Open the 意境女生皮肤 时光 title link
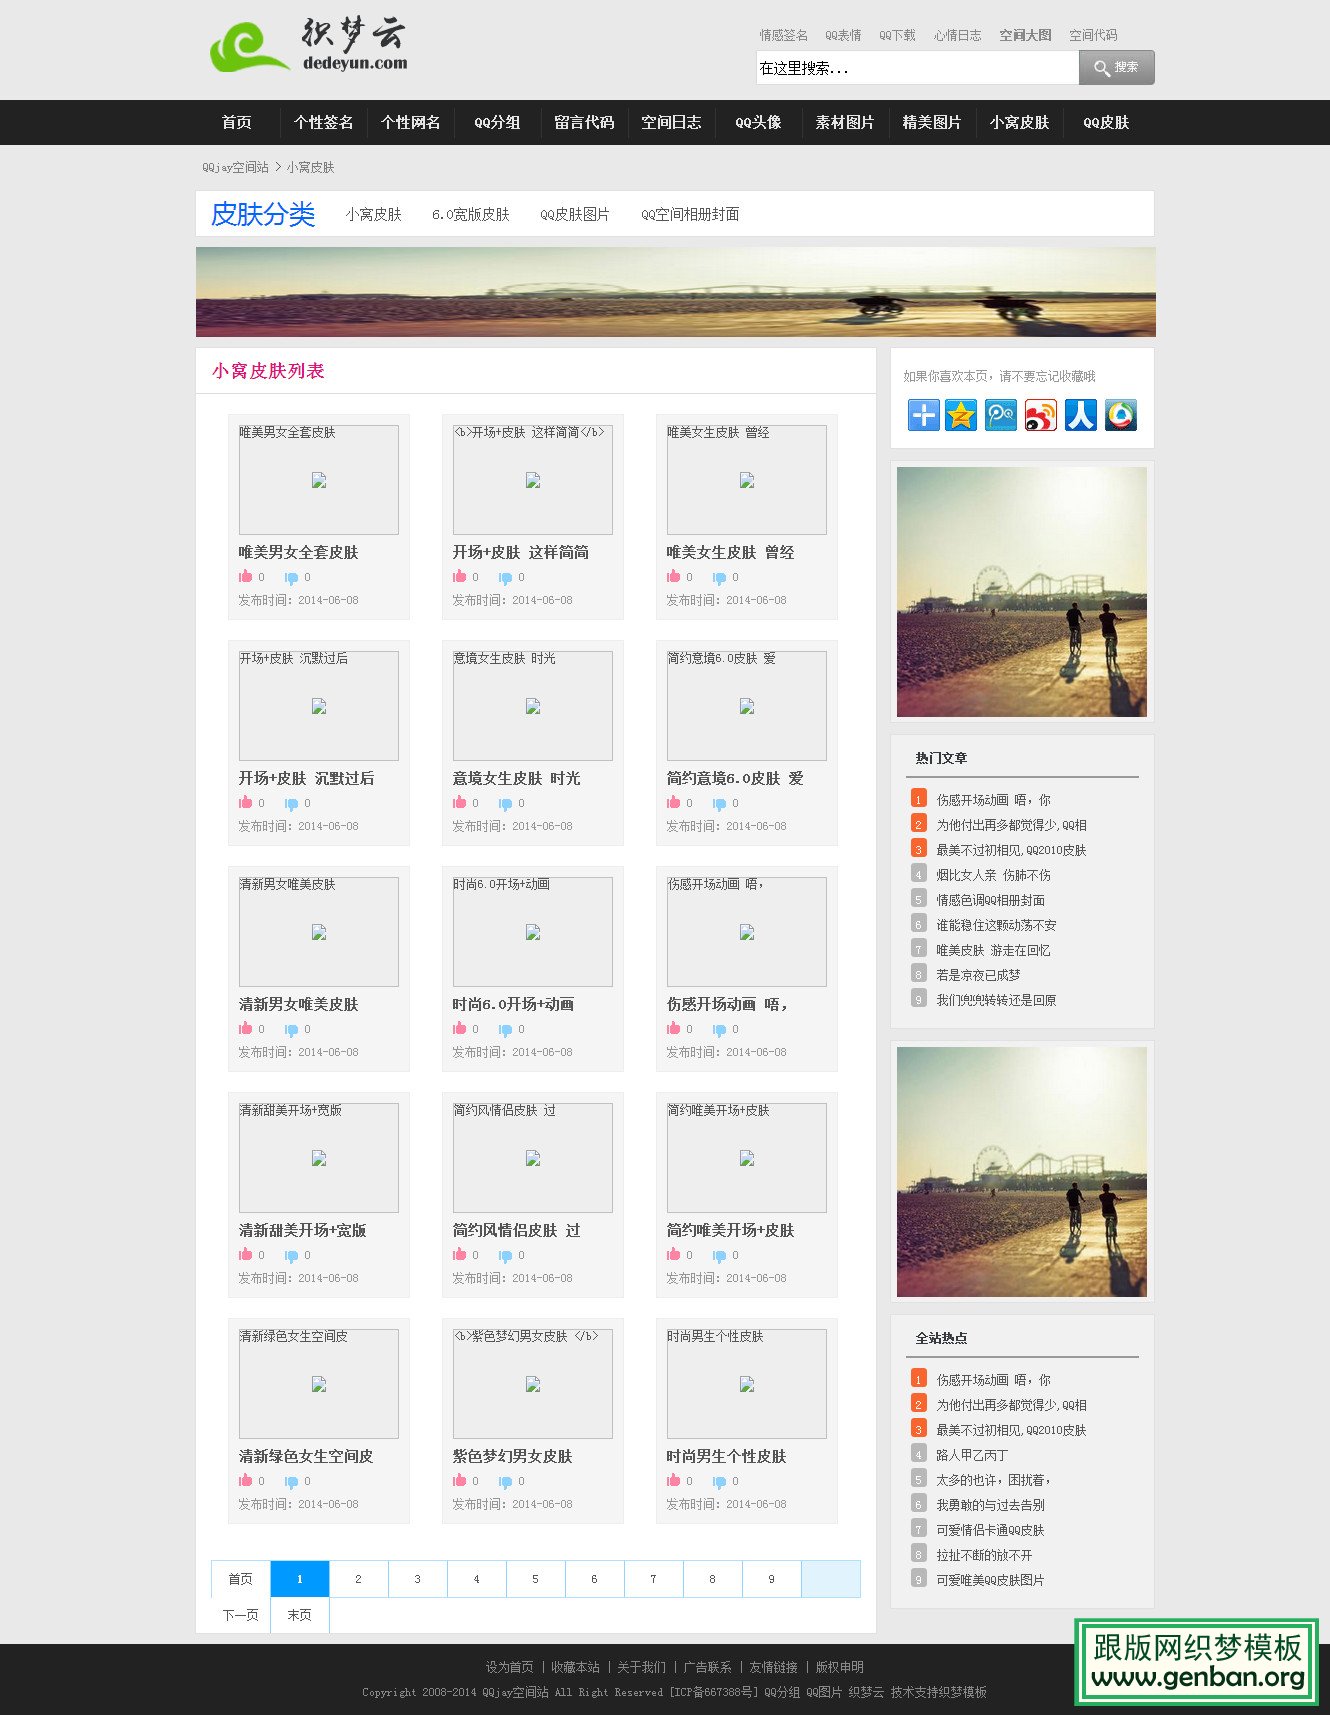Image resolution: width=1330 pixels, height=1715 pixels. [x=516, y=778]
